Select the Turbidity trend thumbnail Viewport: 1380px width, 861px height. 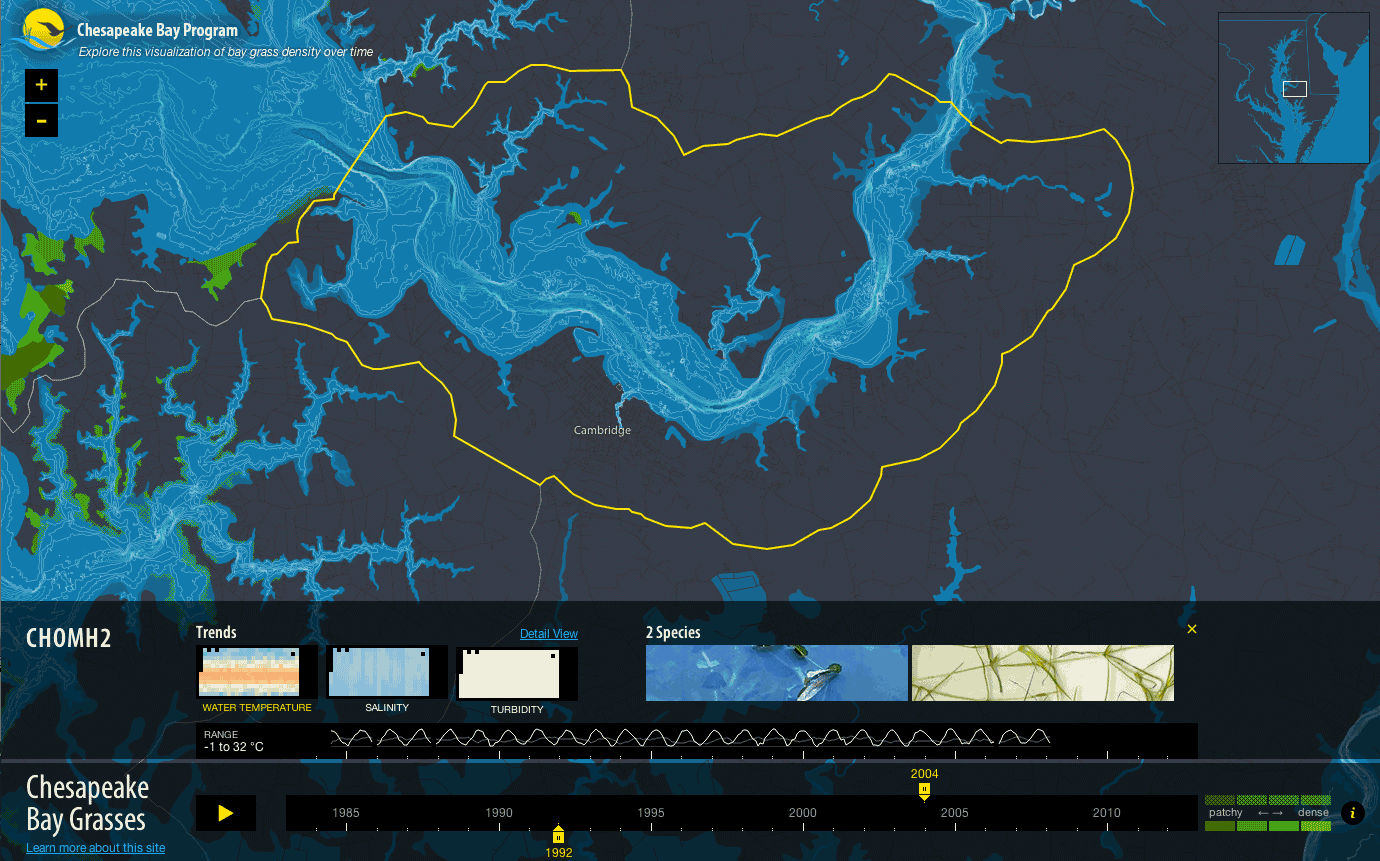coord(516,674)
